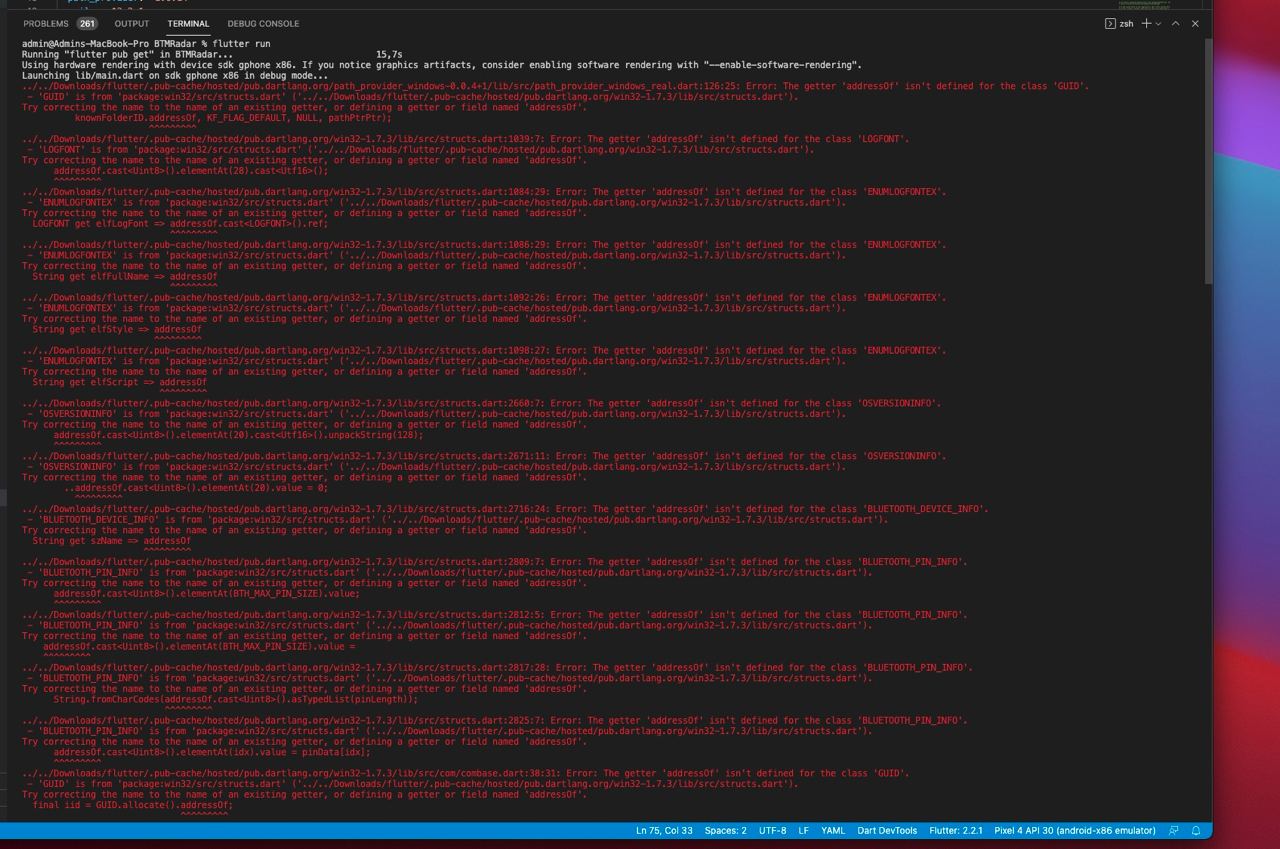The width and height of the screenshot is (1280, 849).
Task: Click the 'Running "flutter pub get"' line
Action: [212, 54]
